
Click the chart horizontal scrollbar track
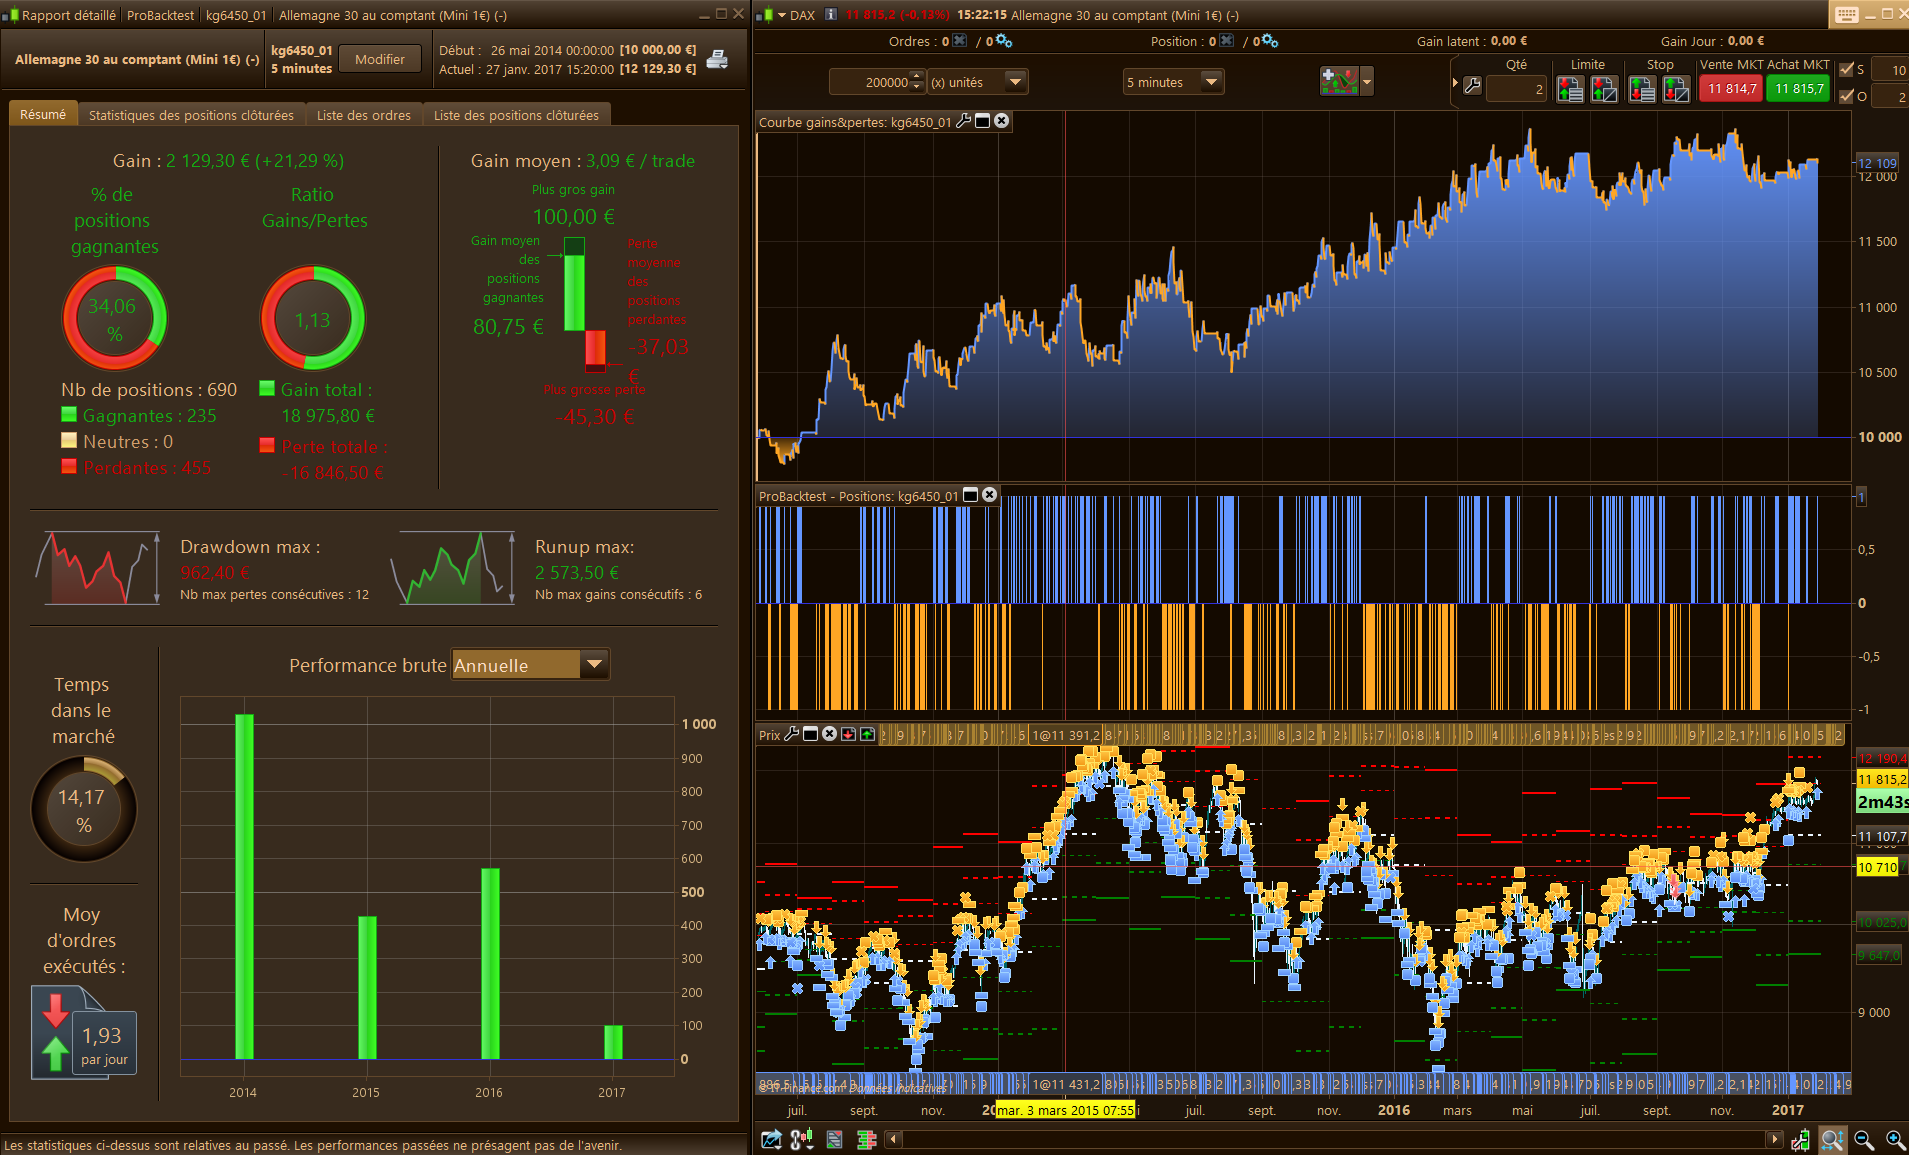coord(1335,1139)
